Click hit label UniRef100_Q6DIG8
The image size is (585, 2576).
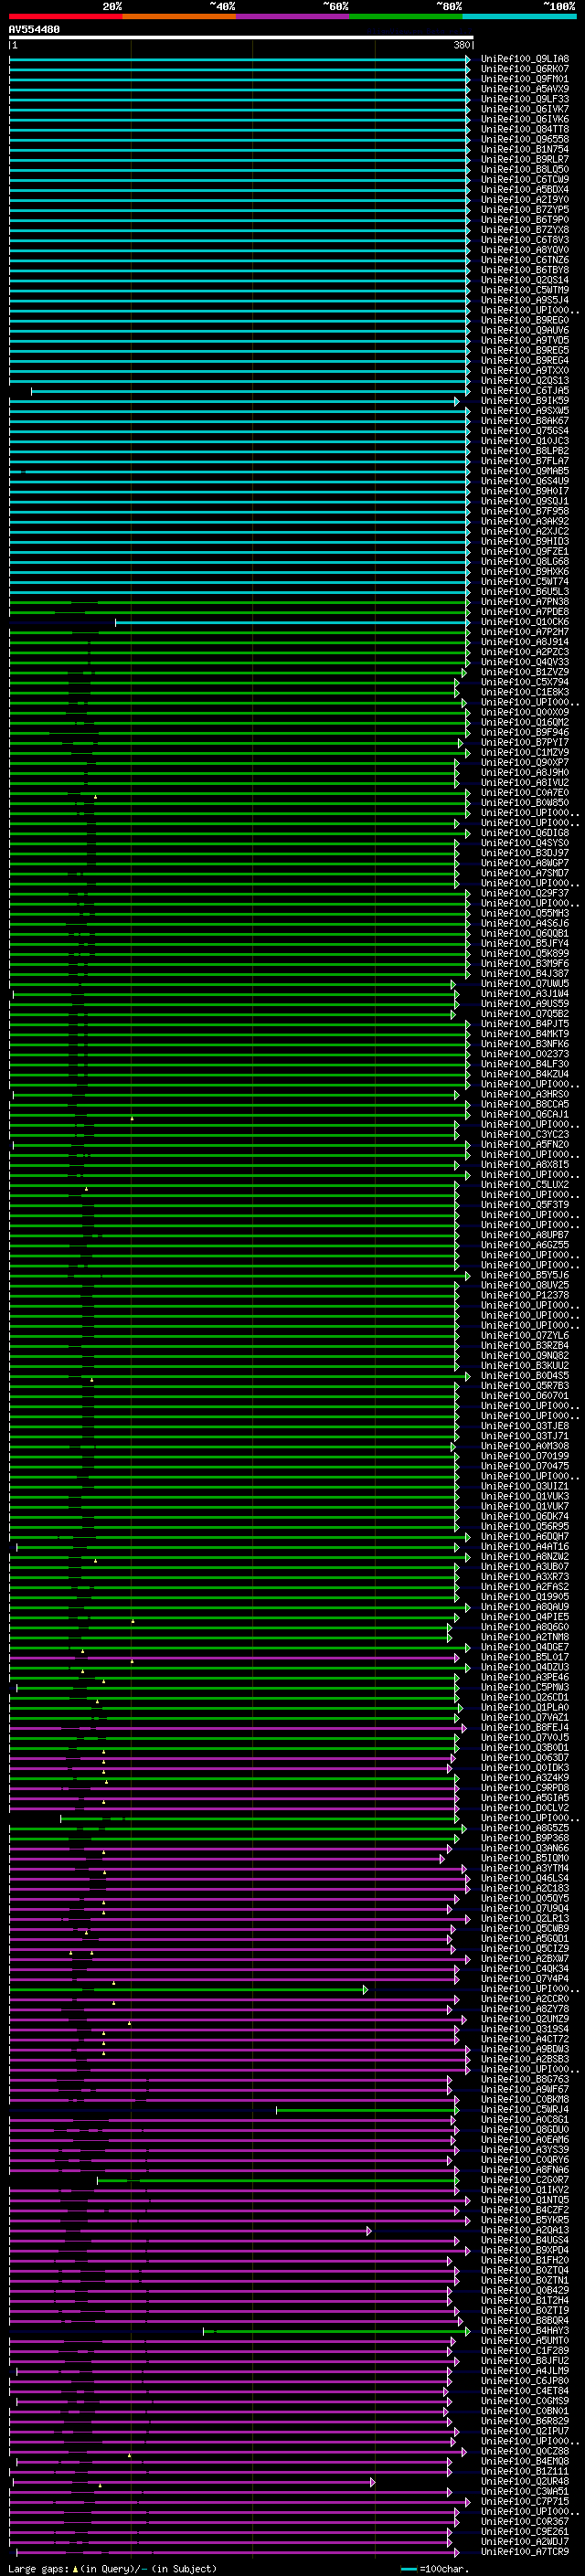(x=525, y=833)
